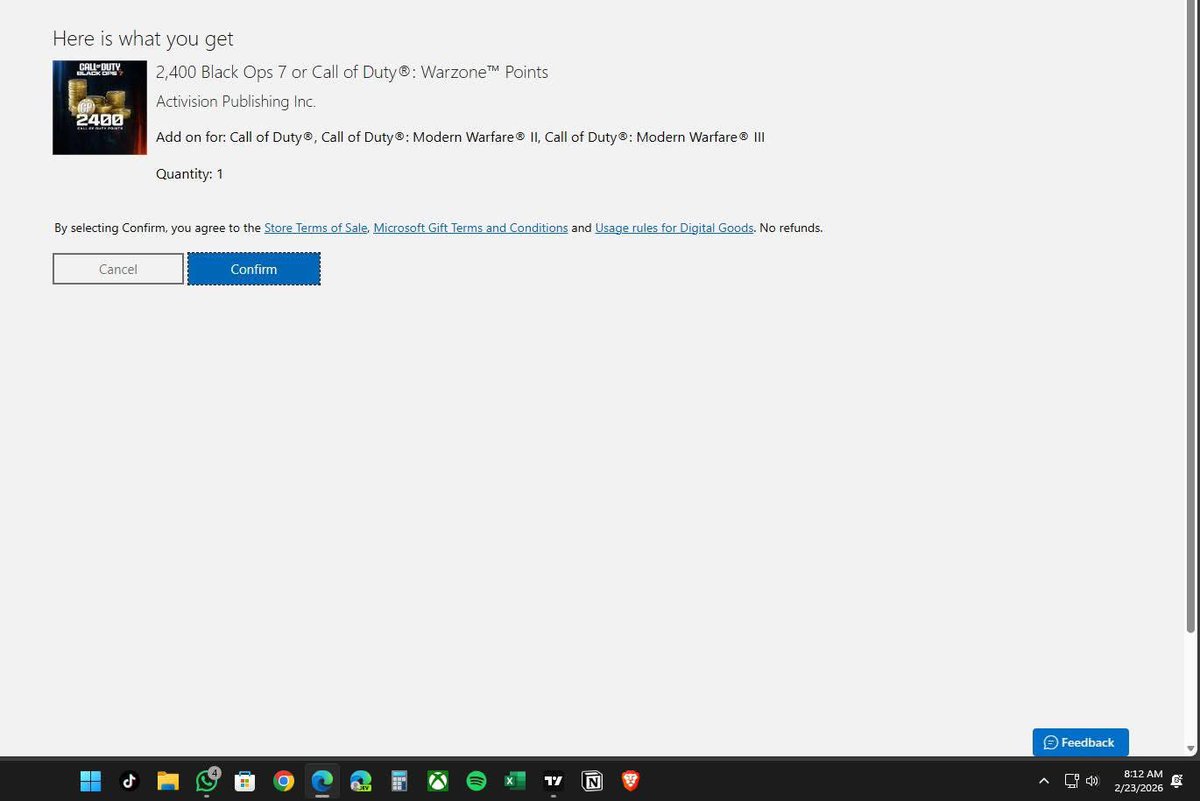
Task: Cancel the purchase
Action: (118, 269)
